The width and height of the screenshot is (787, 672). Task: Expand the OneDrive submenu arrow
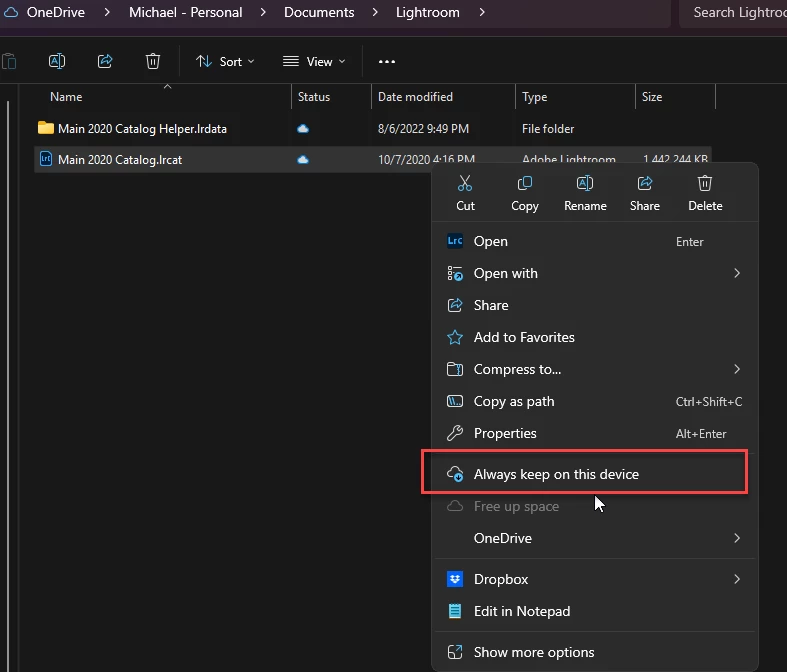coord(737,538)
